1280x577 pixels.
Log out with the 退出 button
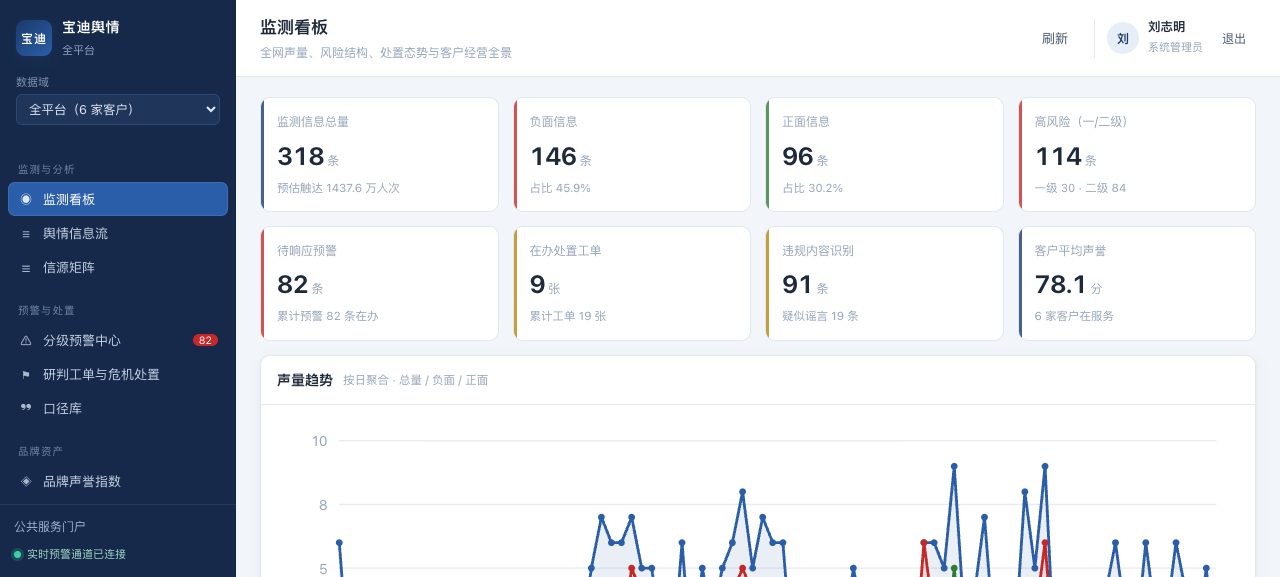pos(1234,38)
